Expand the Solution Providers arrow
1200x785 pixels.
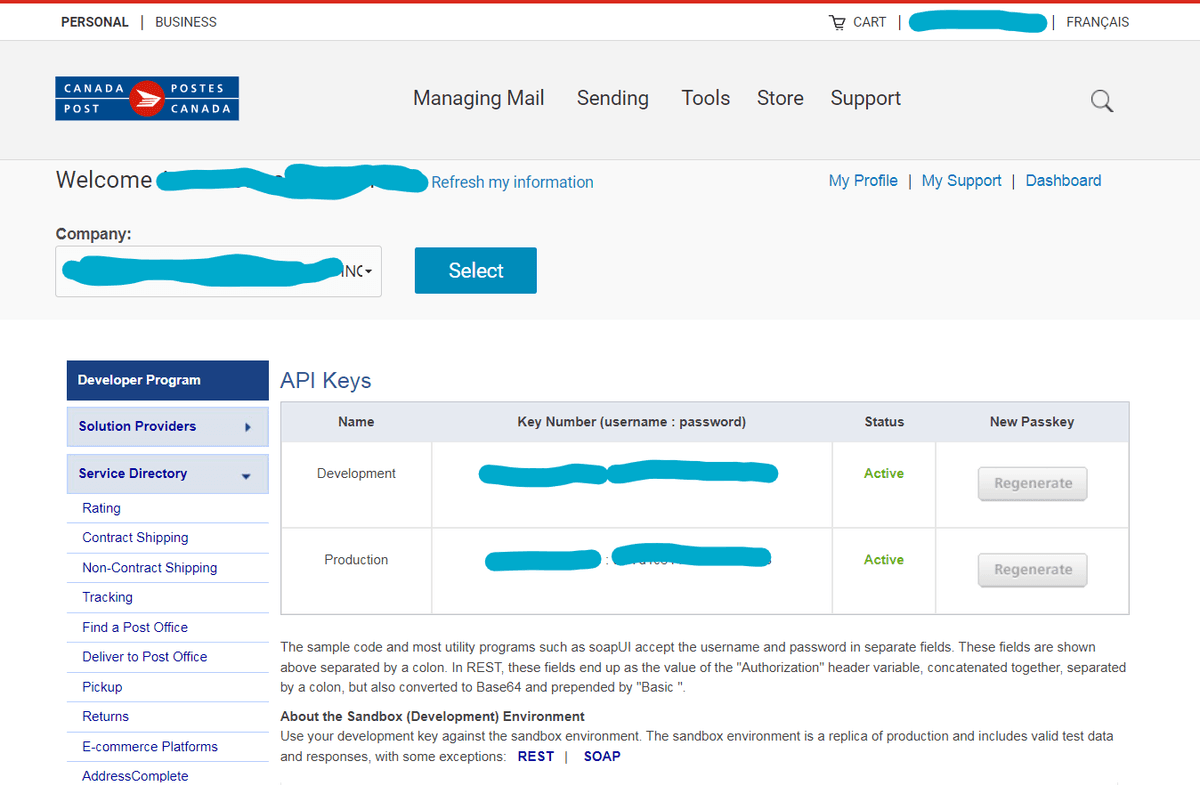(248, 427)
